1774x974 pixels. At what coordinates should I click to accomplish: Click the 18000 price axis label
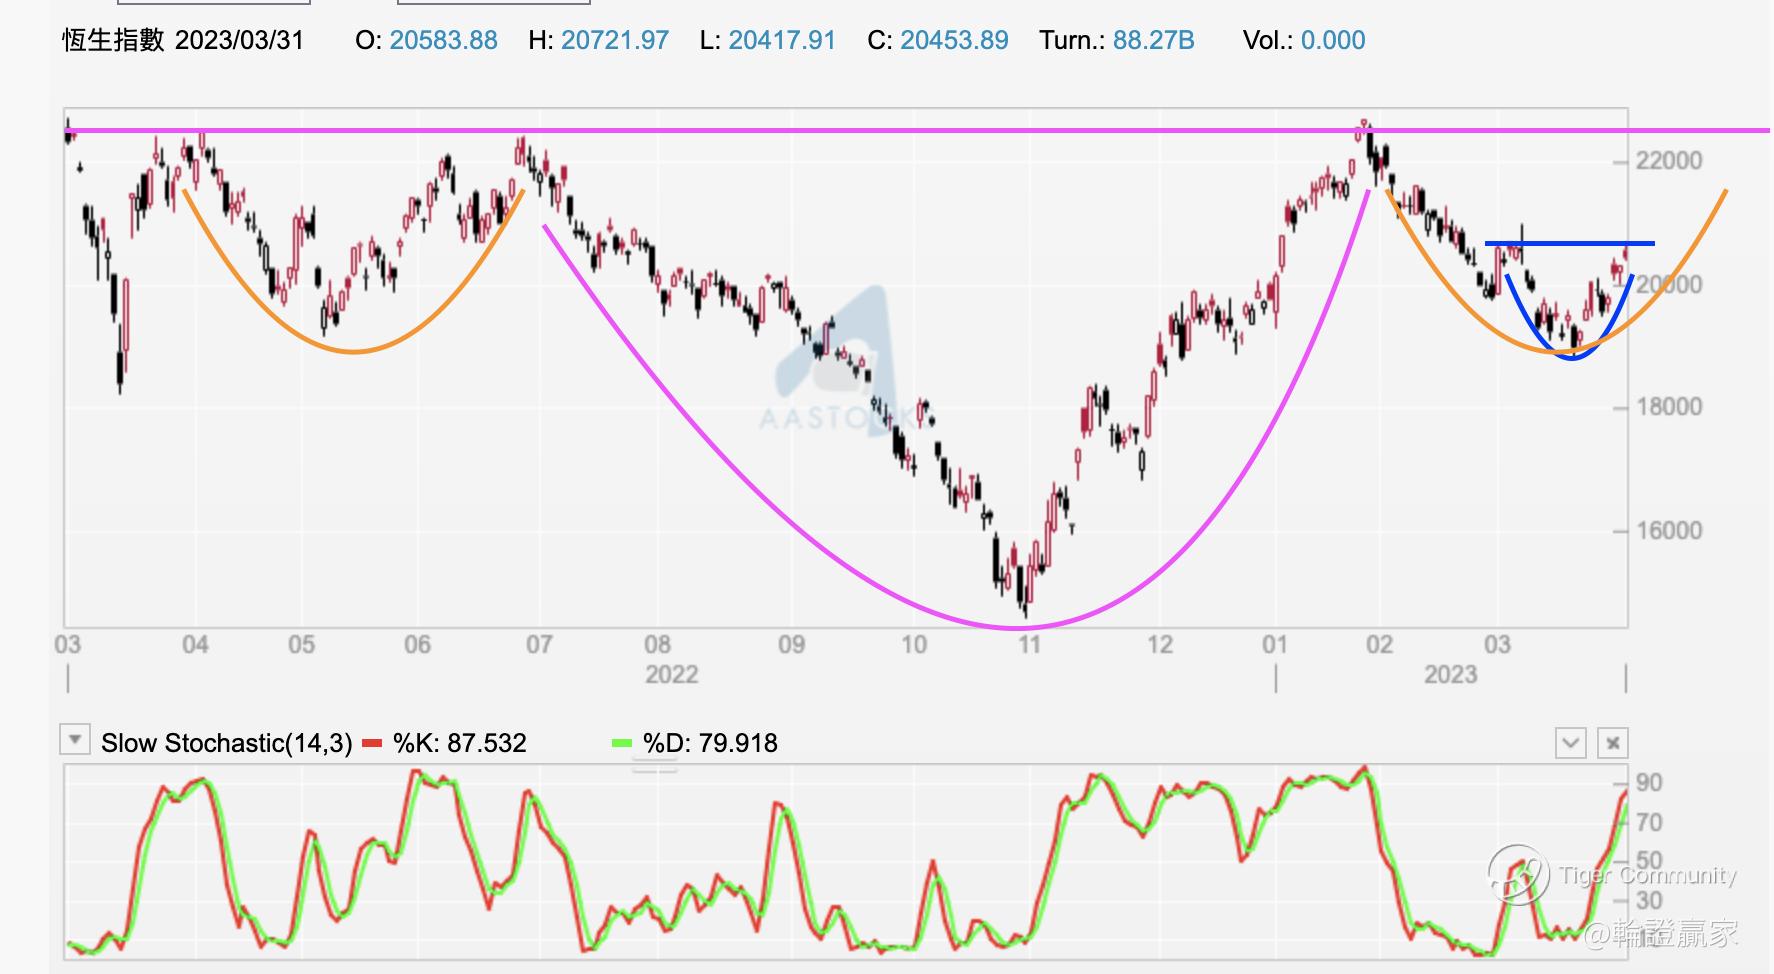pyautogui.click(x=1668, y=407)
